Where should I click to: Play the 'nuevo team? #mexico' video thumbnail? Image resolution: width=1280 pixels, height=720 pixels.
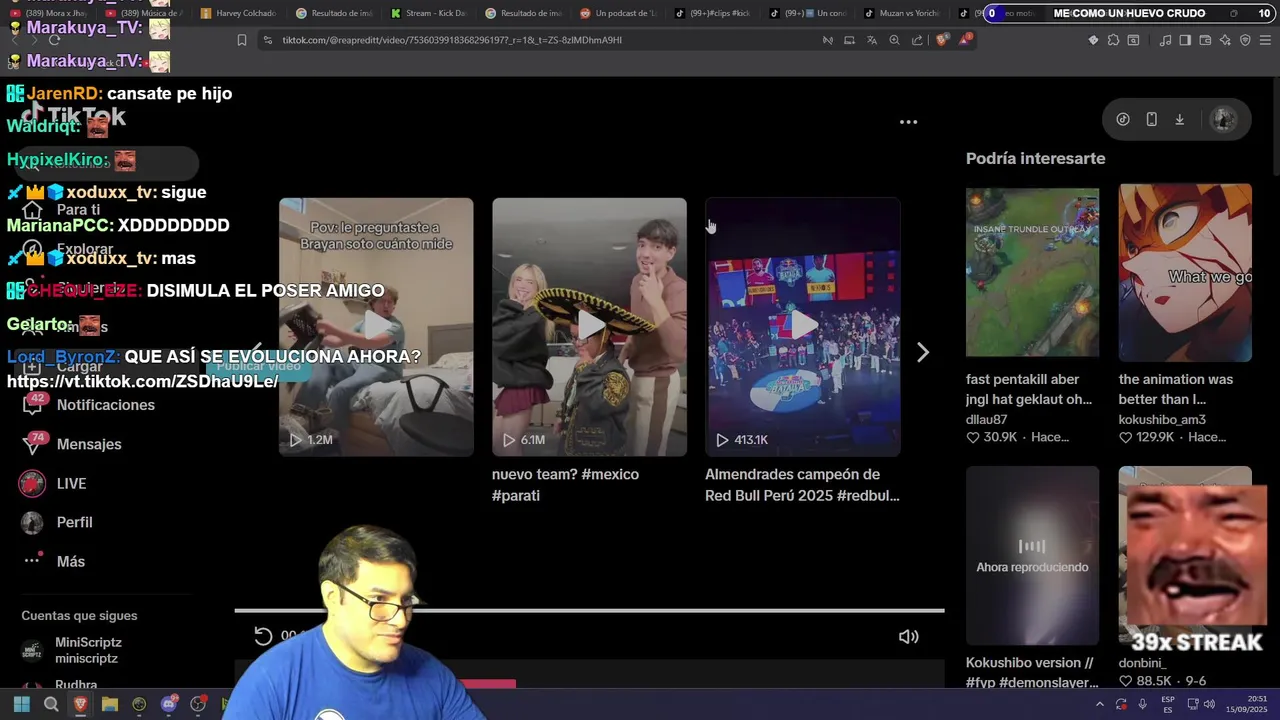(x=589, y=327)
